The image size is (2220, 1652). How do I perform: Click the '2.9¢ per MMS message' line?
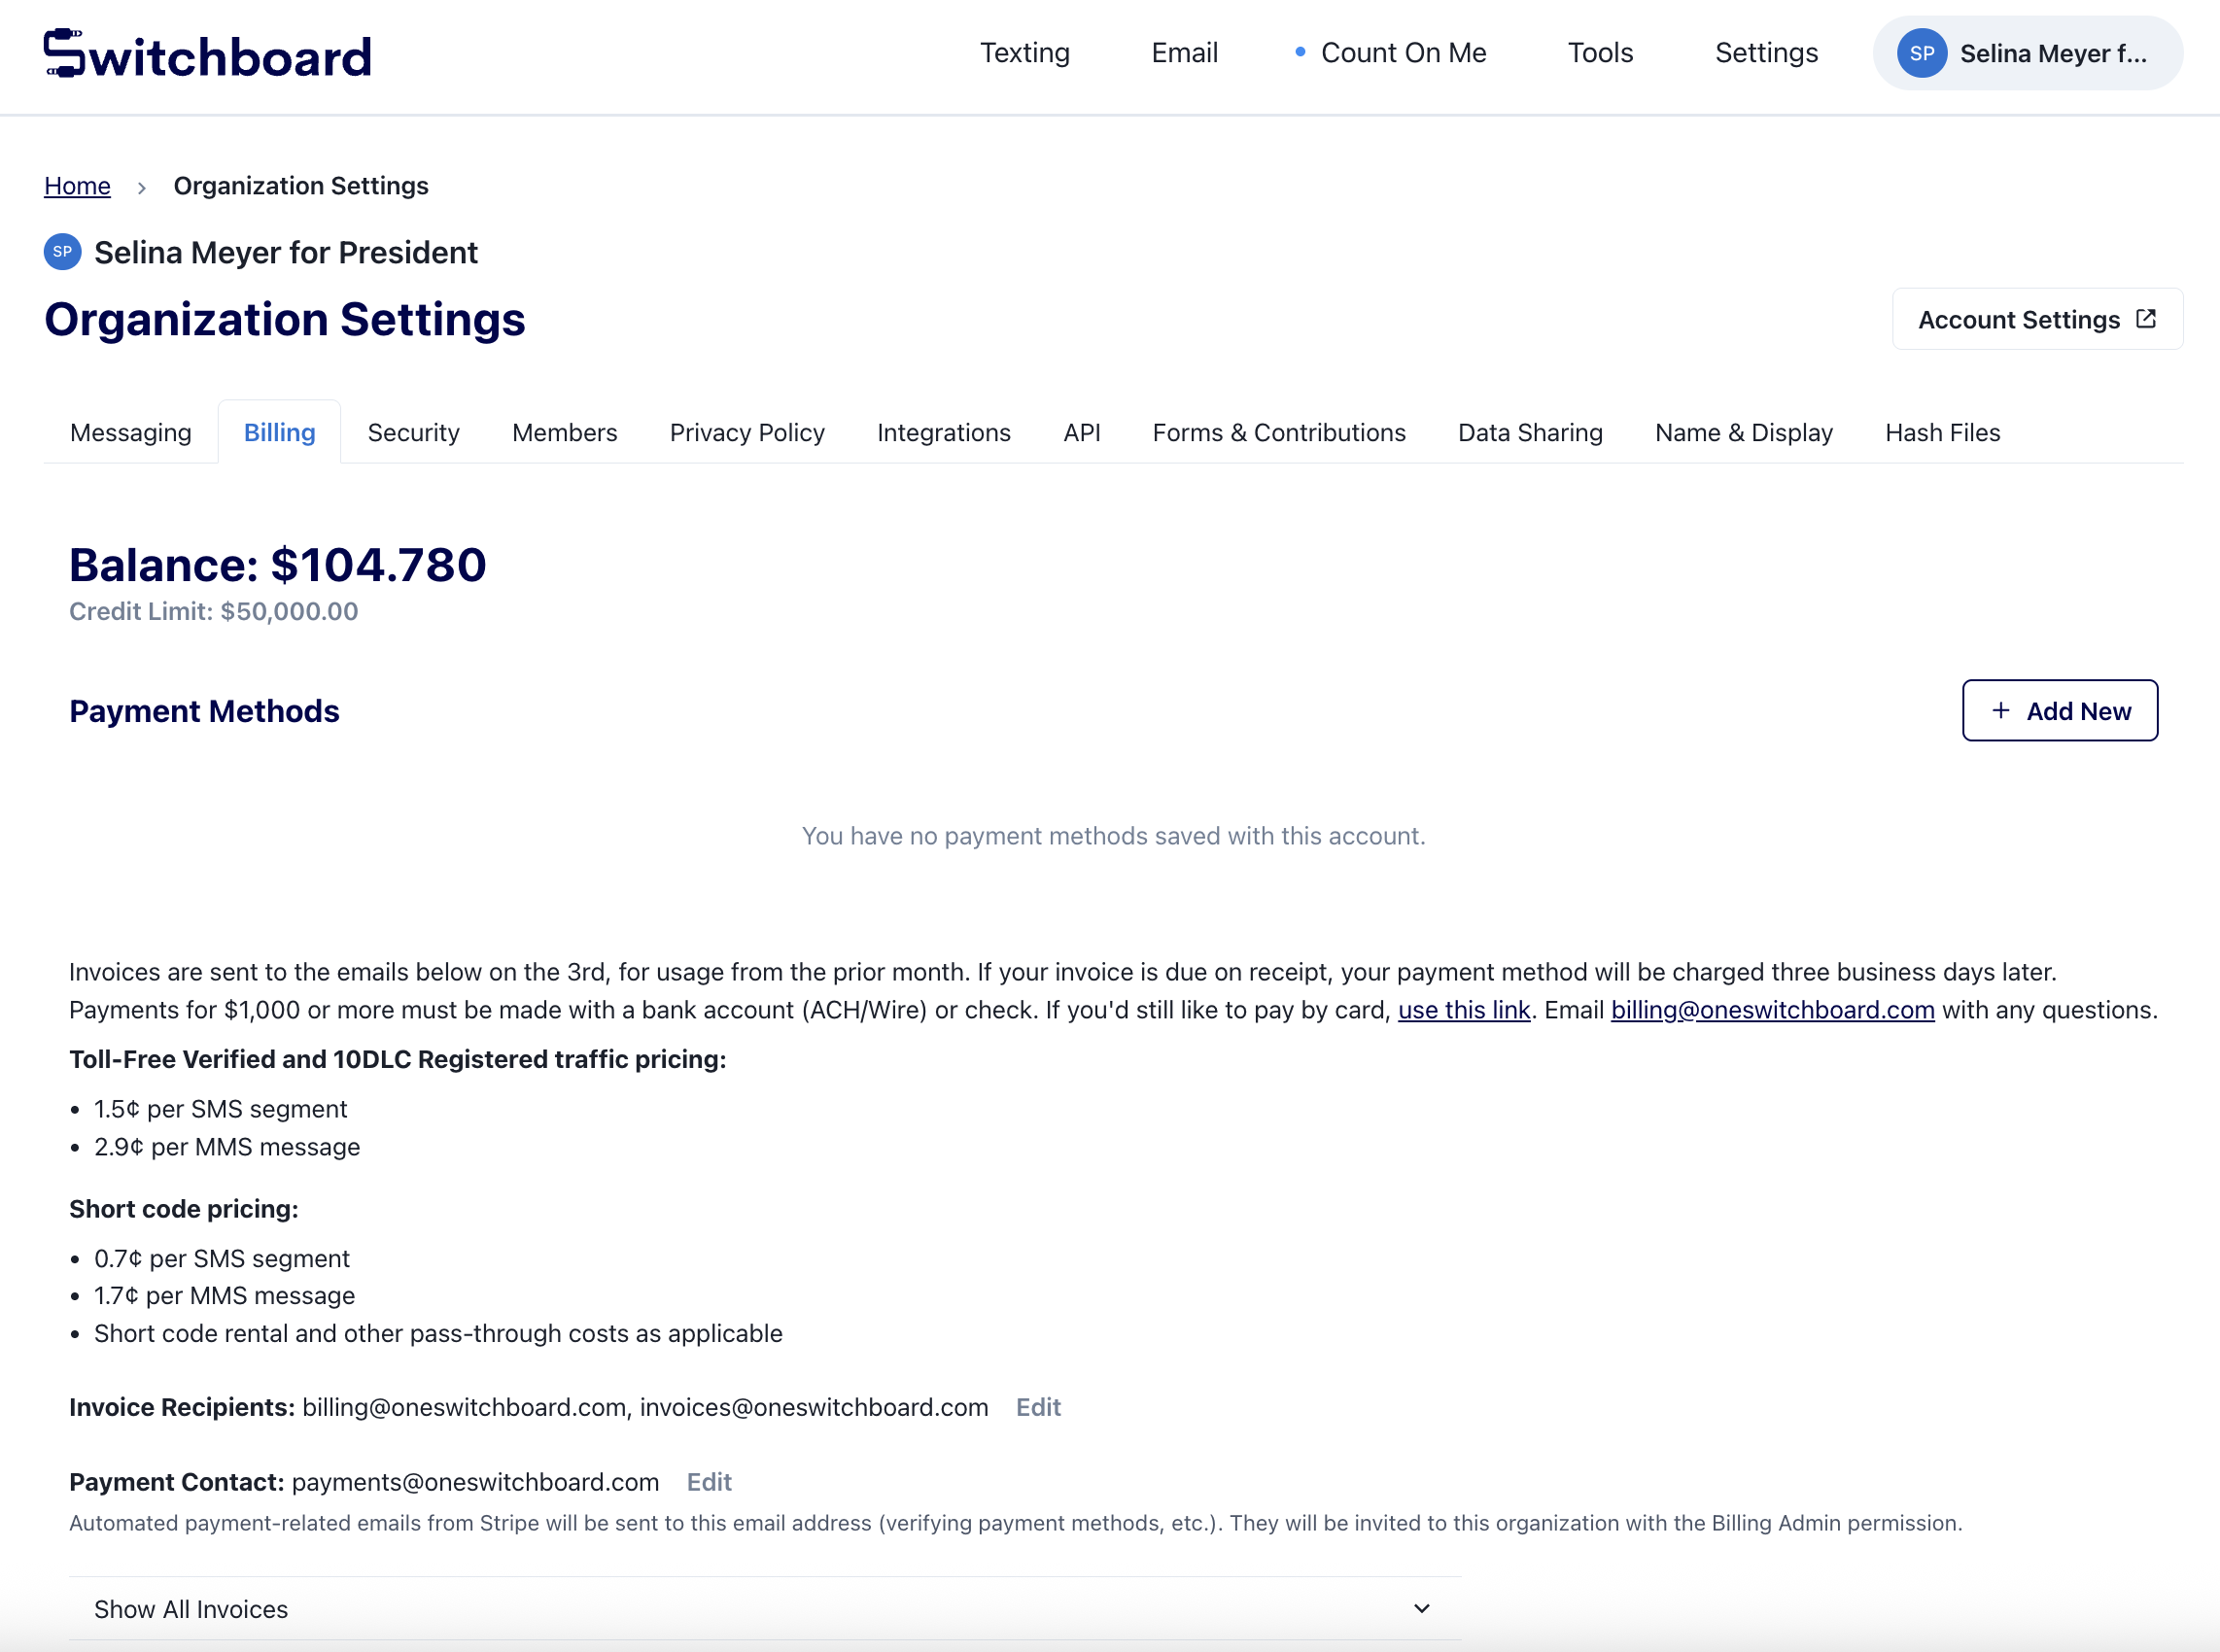coord(227,1147)
